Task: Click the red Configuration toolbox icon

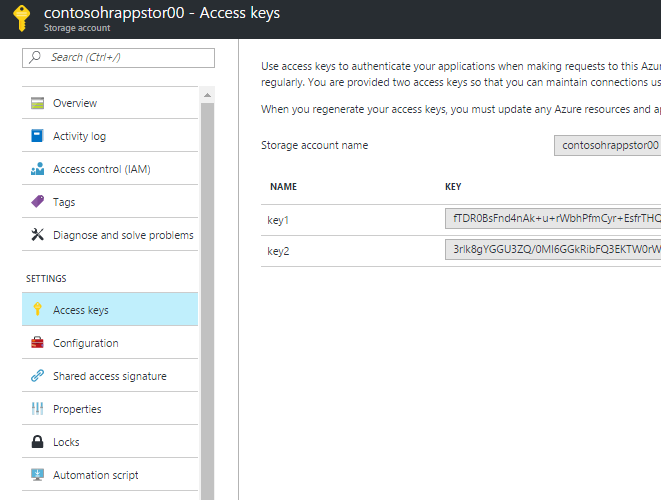Action: [x=38, y=343]
